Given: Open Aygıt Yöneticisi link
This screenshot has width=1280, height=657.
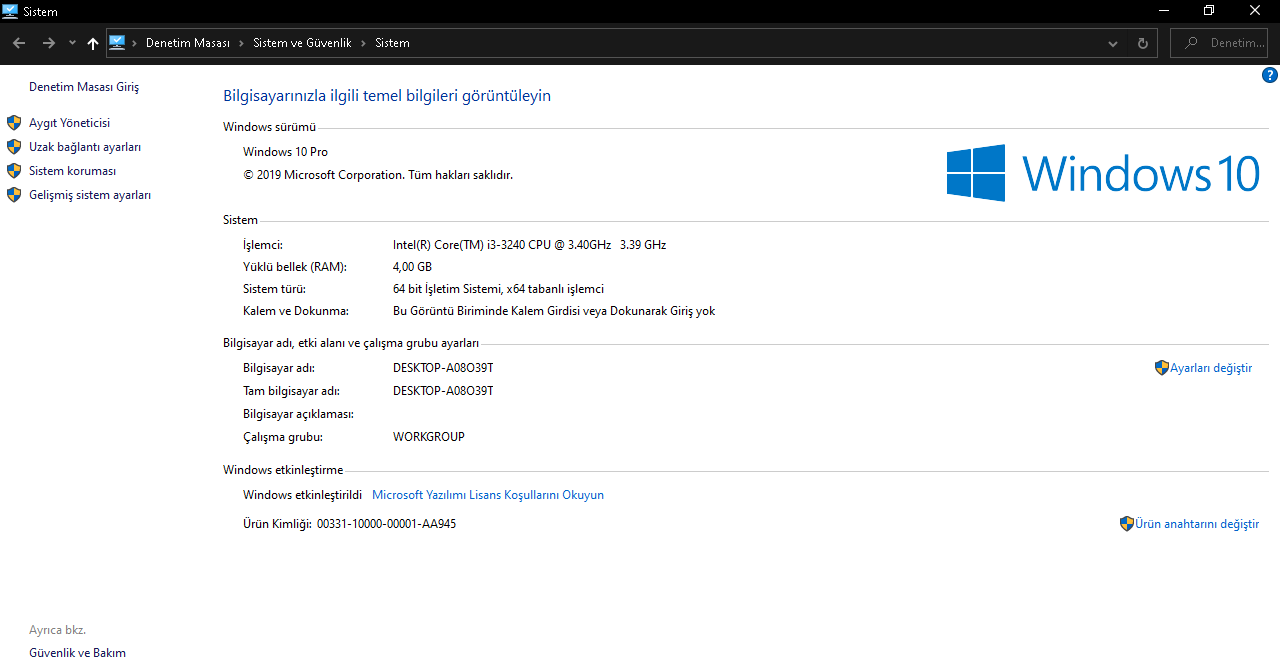Looking at the screenshot, I should point(69,123).
